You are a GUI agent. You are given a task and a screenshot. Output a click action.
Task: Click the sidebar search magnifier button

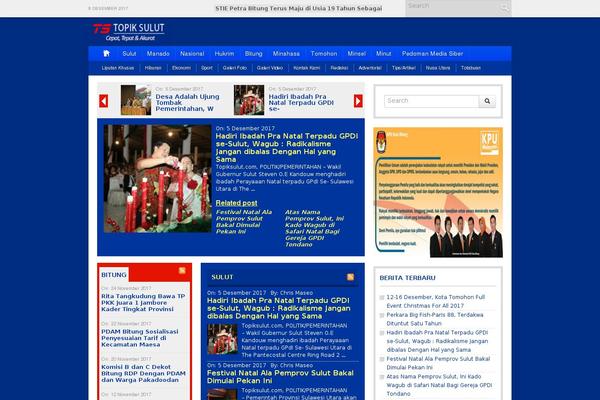point(487,101)
